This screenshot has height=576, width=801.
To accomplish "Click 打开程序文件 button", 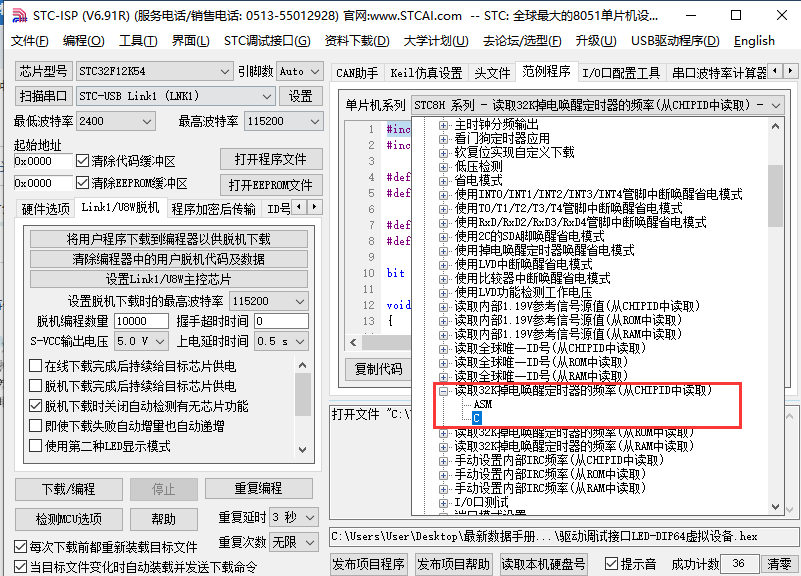I will pyautogui.click(x=271, y=159).
